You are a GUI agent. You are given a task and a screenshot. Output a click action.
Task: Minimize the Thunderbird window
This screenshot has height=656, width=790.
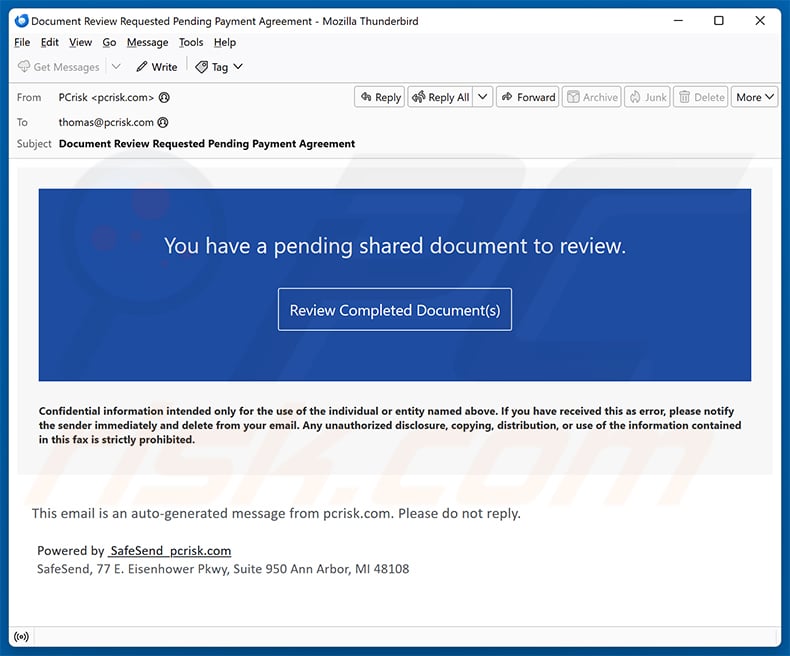[x=678, y=21]
